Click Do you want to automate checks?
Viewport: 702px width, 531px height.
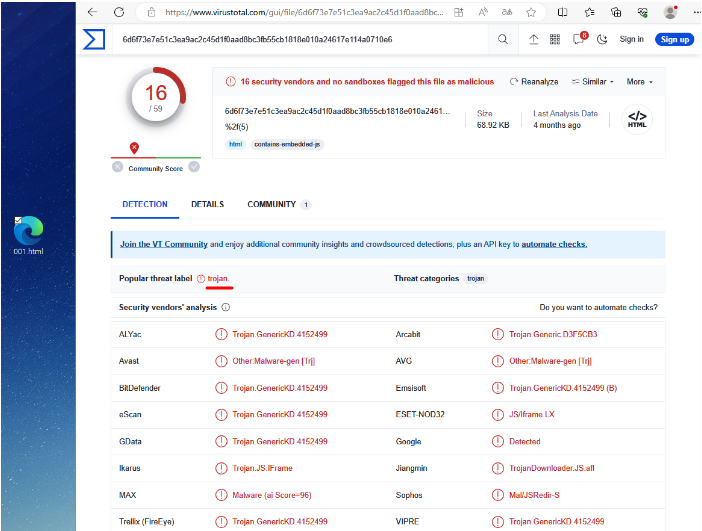pyautogui.click(x=598, y=308)
